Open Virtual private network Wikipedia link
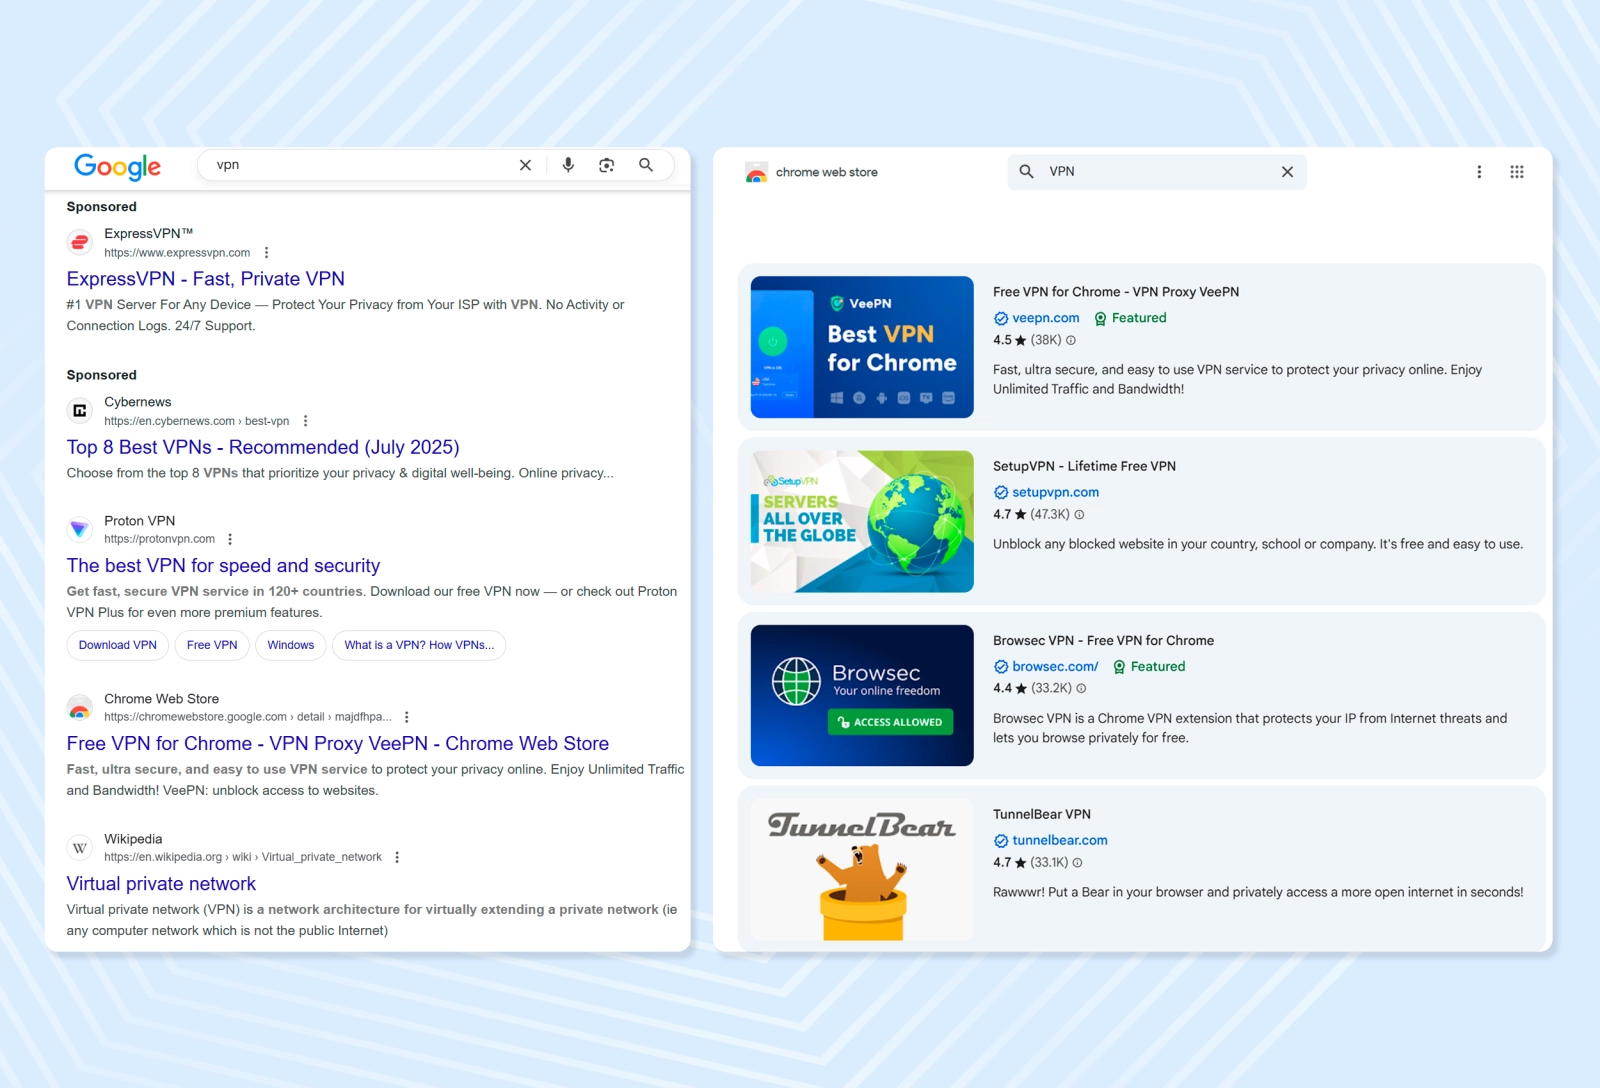Screen dimensions: 1600x1088 (161, 884)
